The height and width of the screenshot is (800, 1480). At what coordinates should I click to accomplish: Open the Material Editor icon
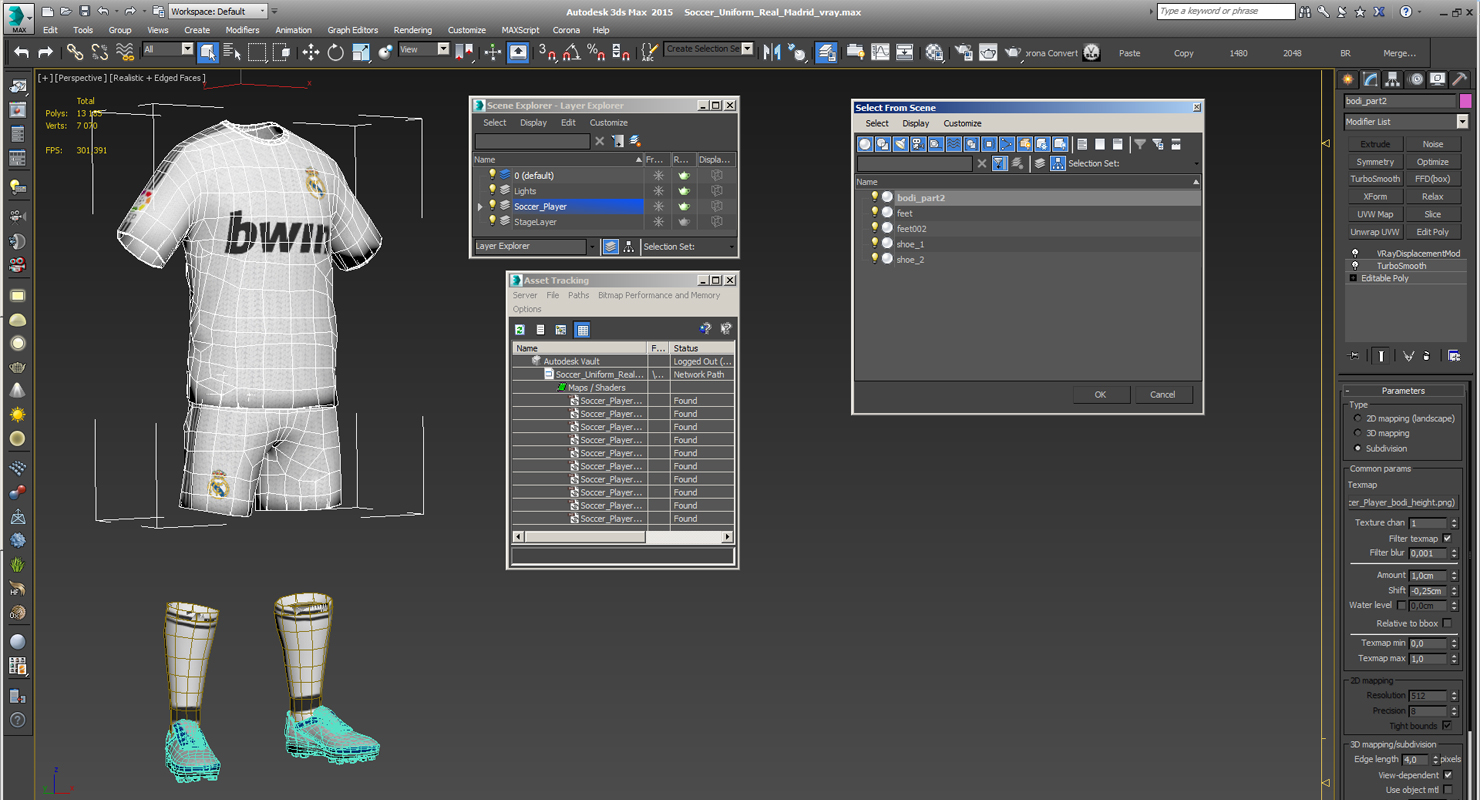coord(934,52)
